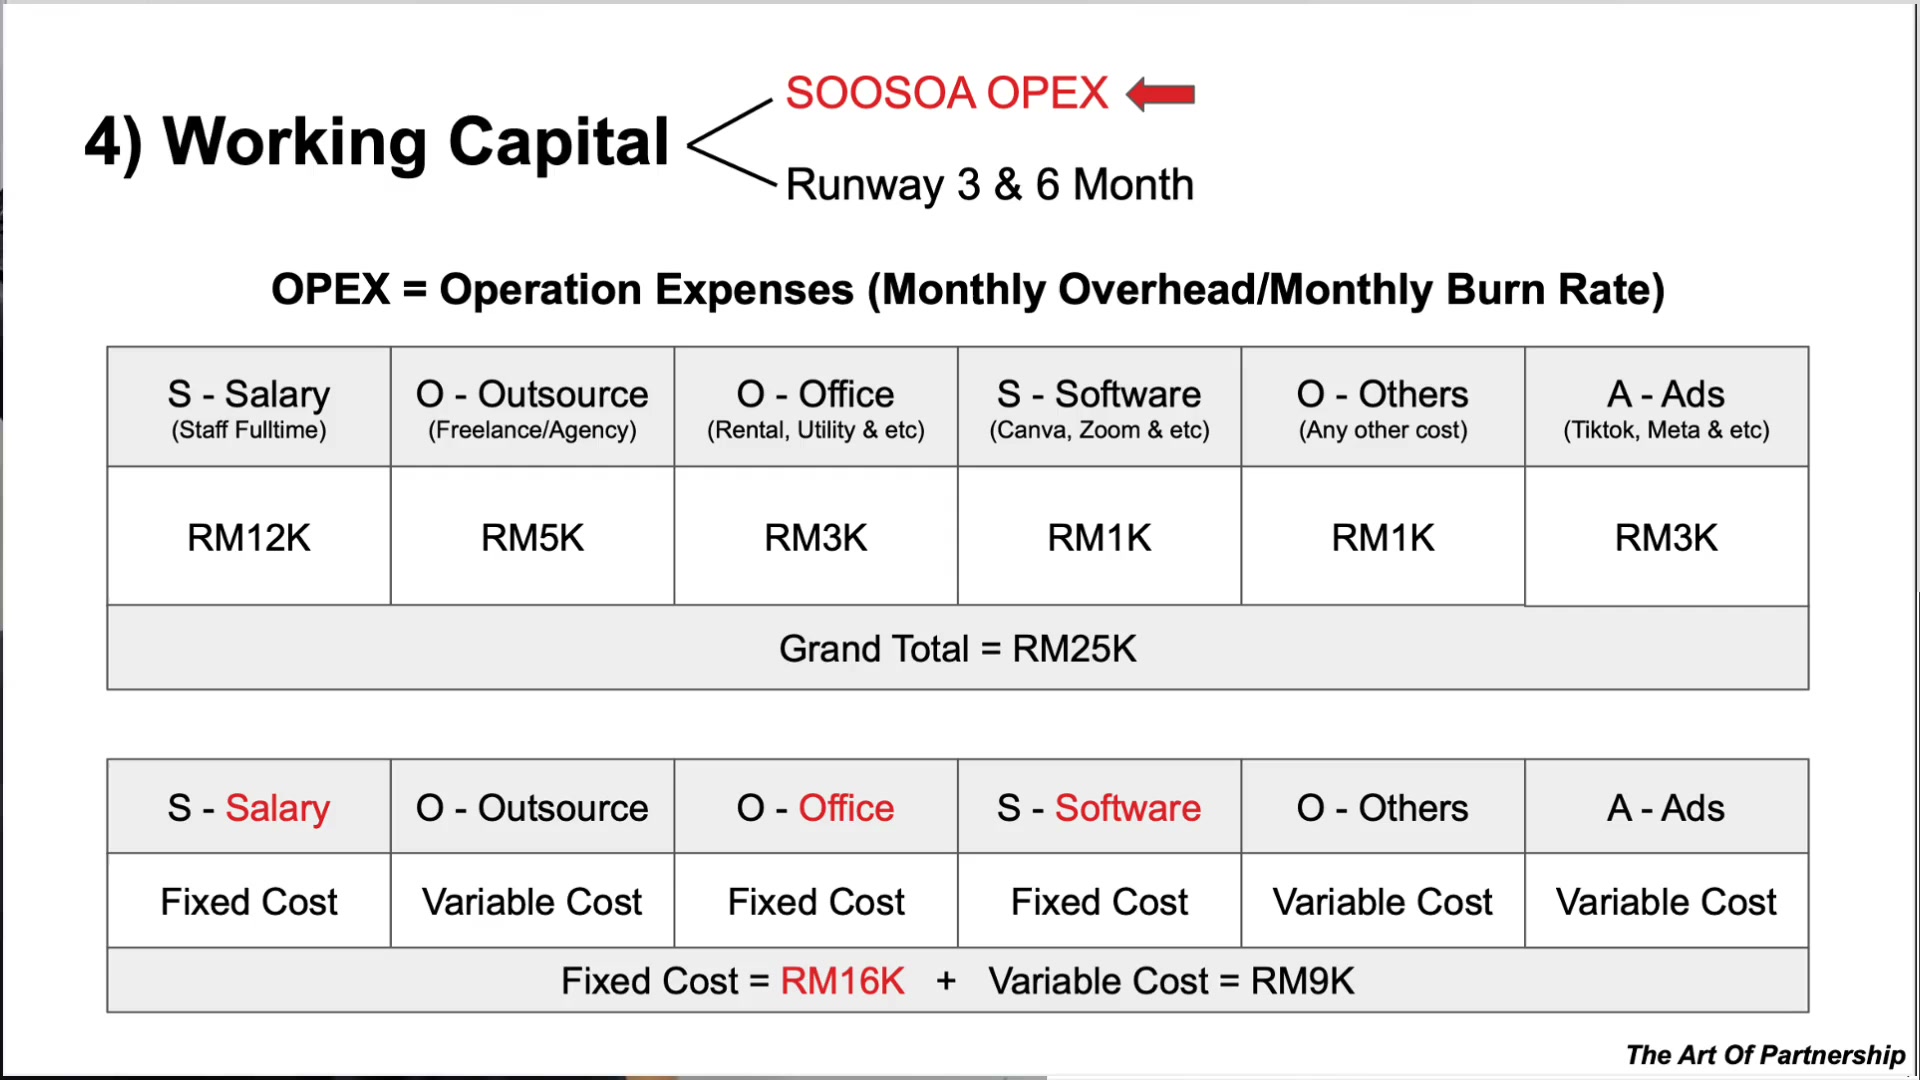Click "Variable Cost" under the Others column
1920x1080 pixels.
tap(1383, 901)
